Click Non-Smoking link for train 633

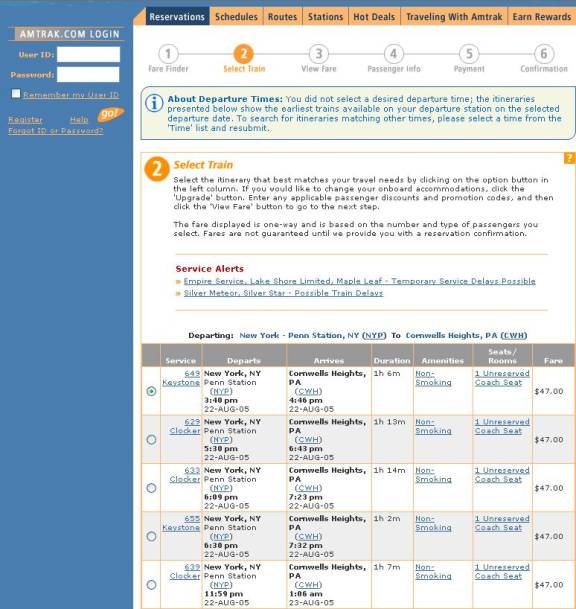[433, 475]
